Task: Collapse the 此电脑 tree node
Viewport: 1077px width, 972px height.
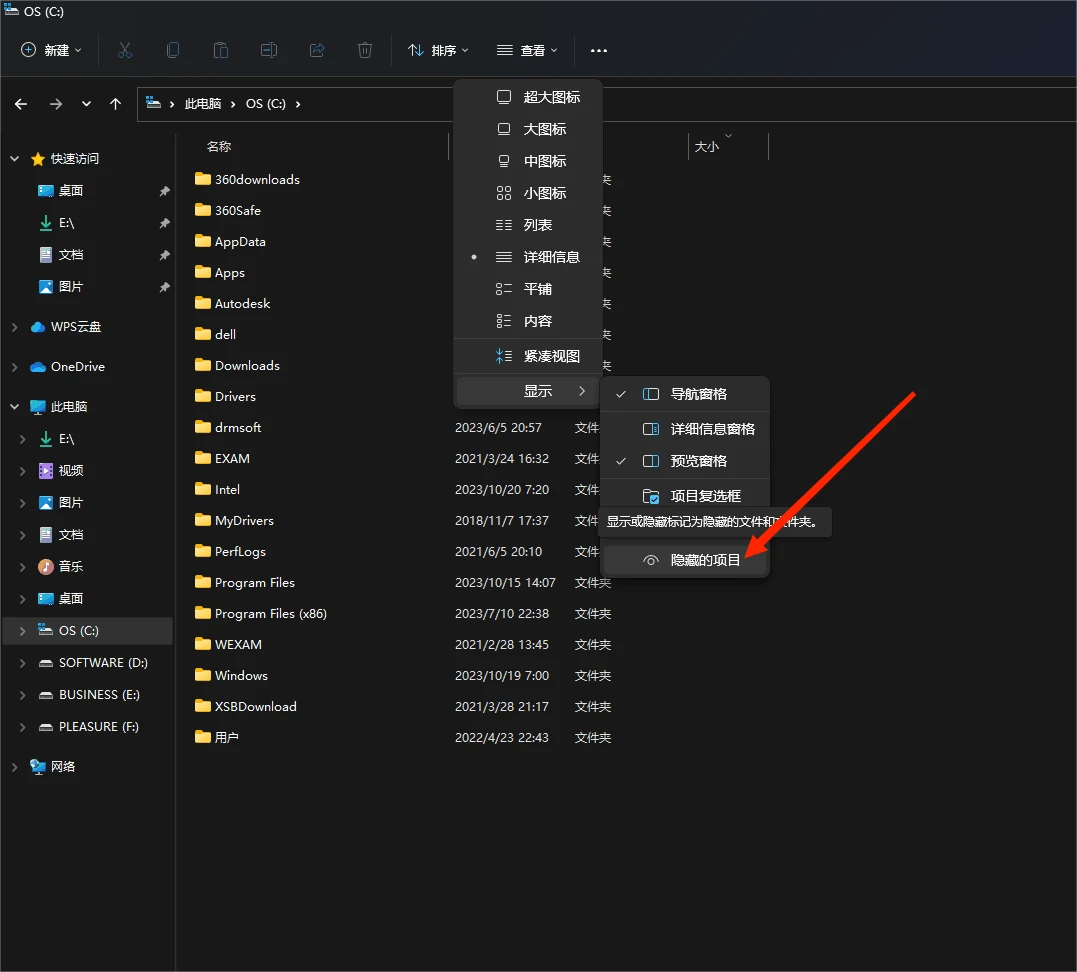Action: point(14,407)
